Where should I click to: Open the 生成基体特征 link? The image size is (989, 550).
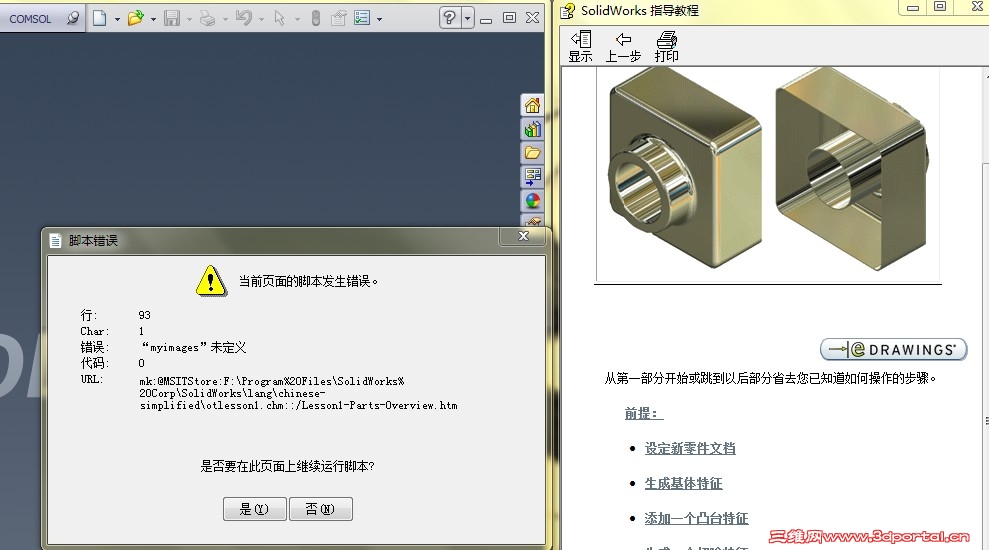[x=683, y=484]
